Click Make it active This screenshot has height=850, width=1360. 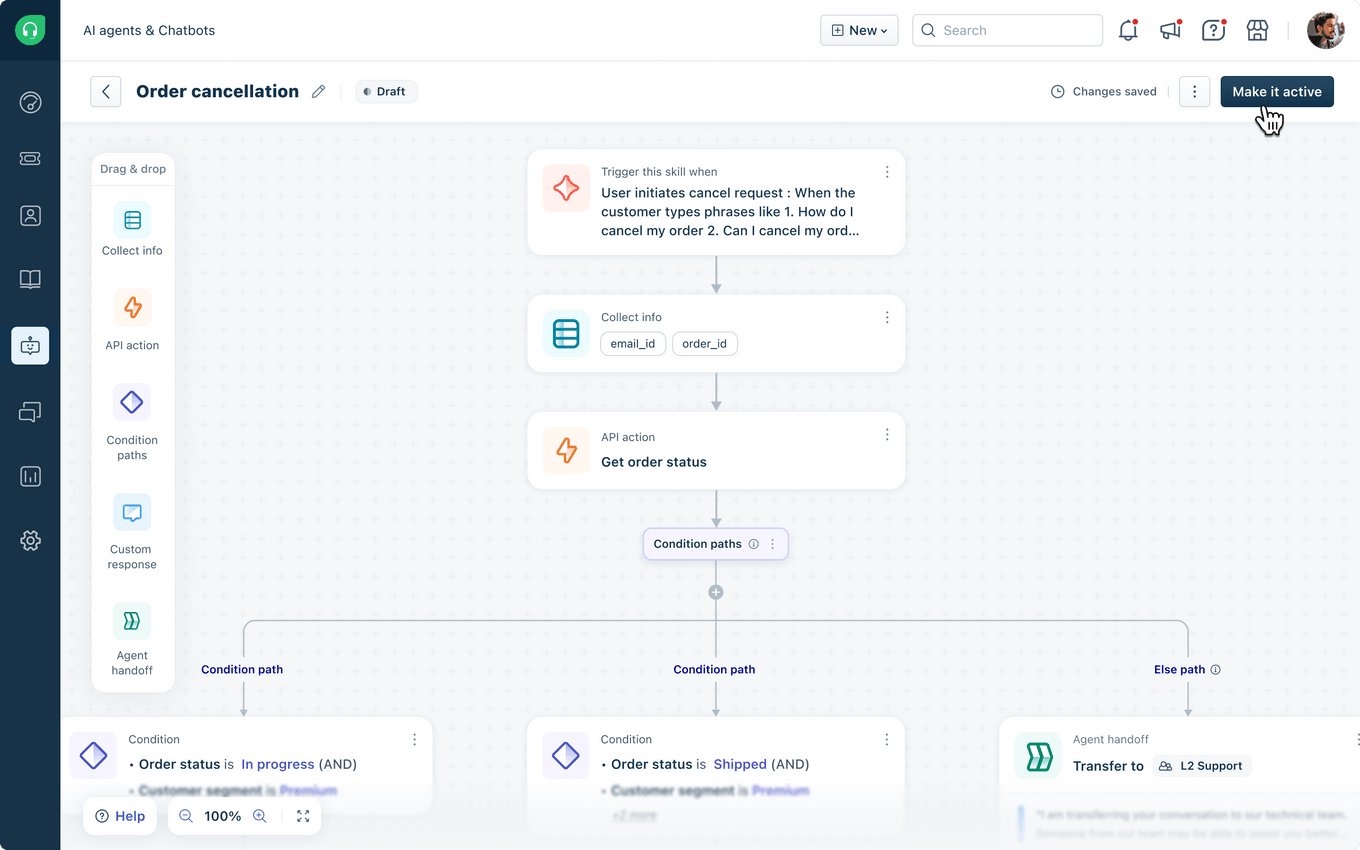click(1277, 91)
